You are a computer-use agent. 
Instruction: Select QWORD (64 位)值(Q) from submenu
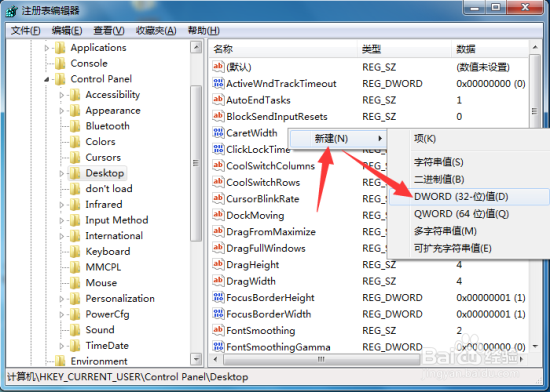click(x=469, y=214)
